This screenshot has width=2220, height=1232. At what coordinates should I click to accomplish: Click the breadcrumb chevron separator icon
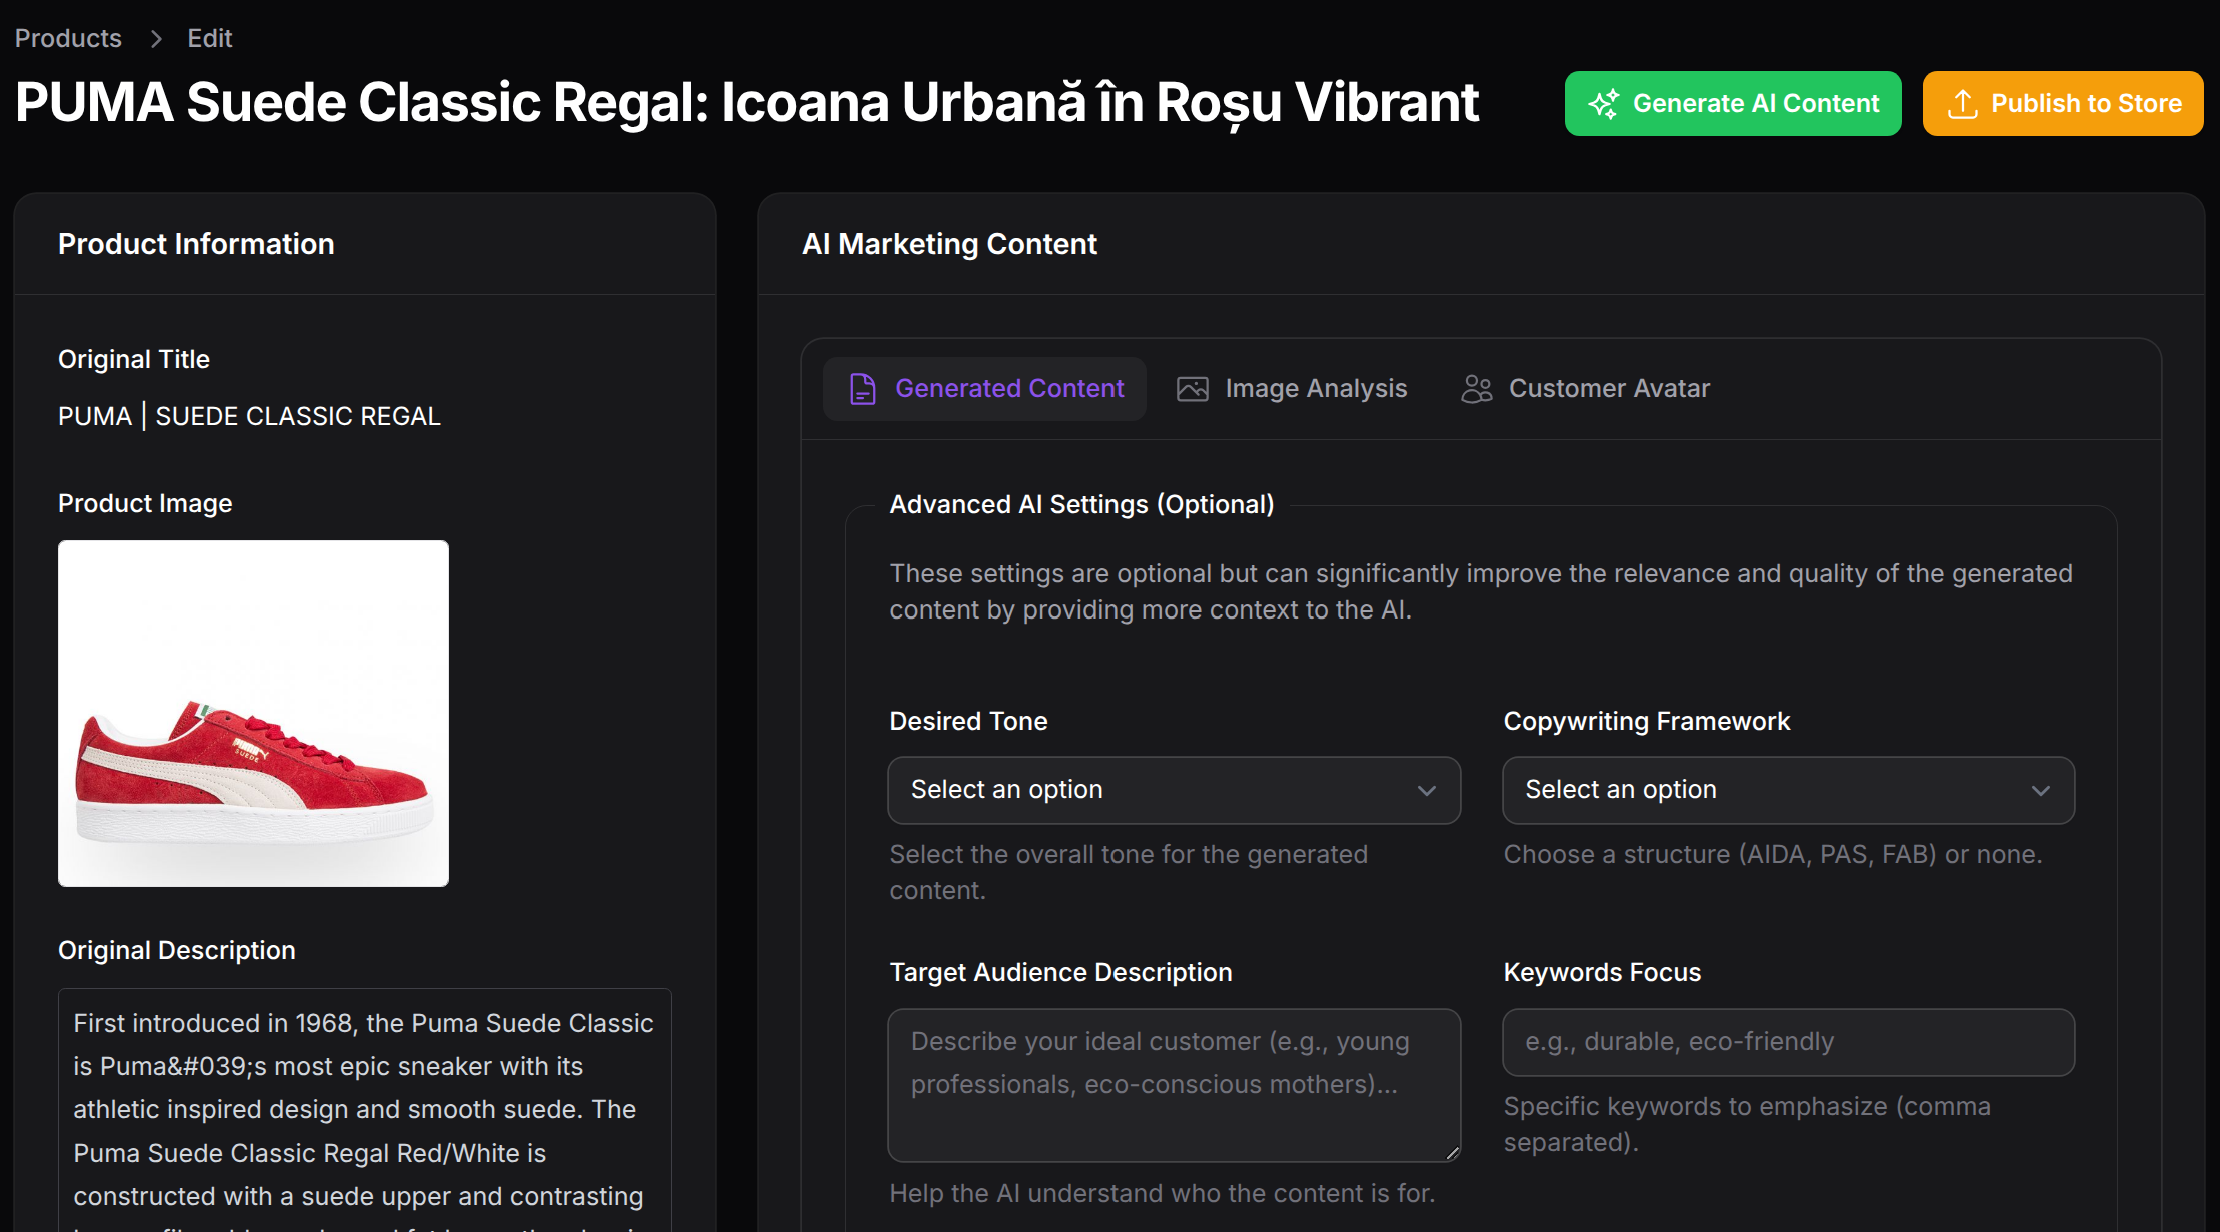pyautogui.click(x=156, y=39)
